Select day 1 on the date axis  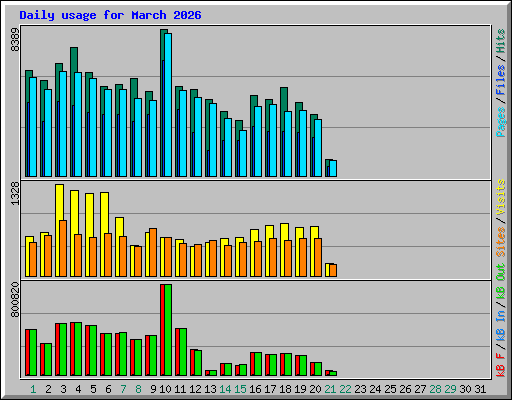click(x=33, y=389)
